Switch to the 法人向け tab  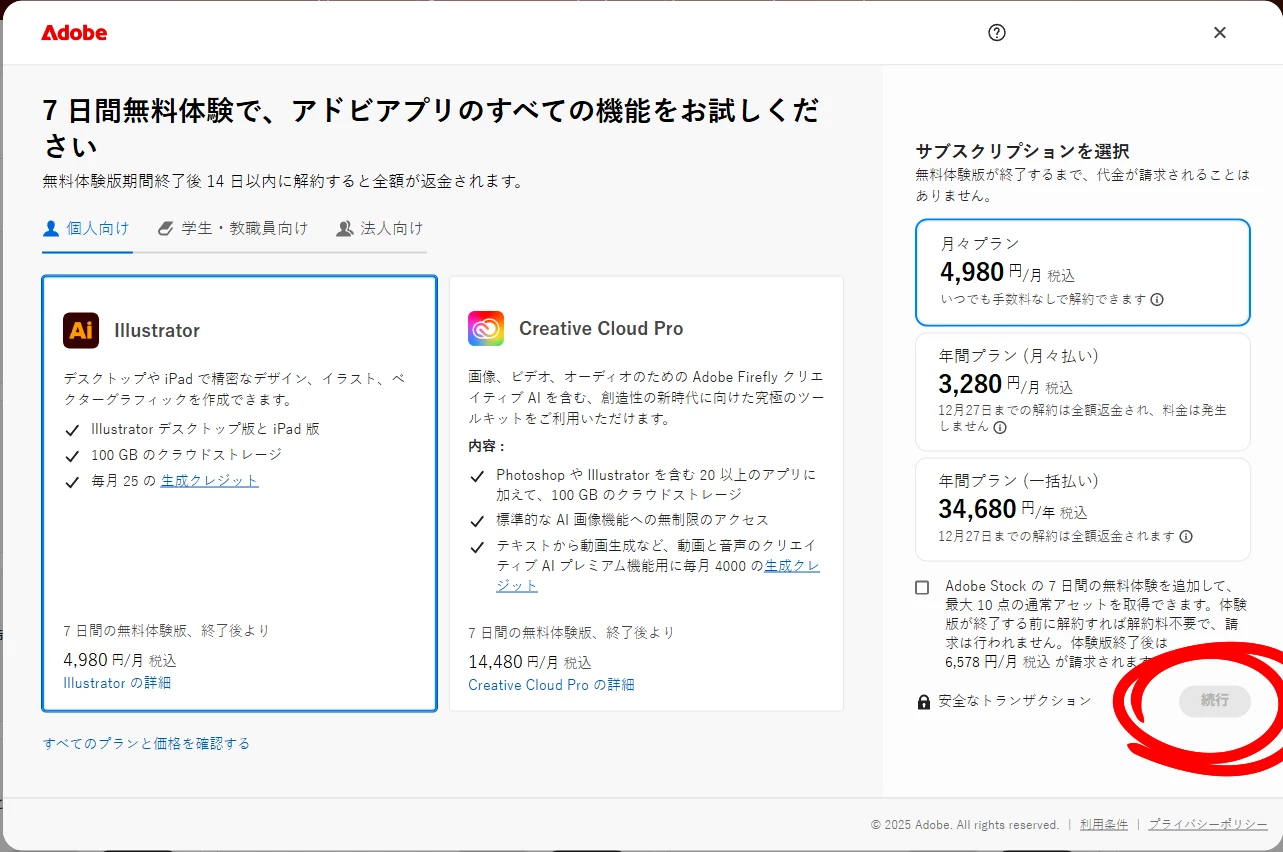[380, 229]
